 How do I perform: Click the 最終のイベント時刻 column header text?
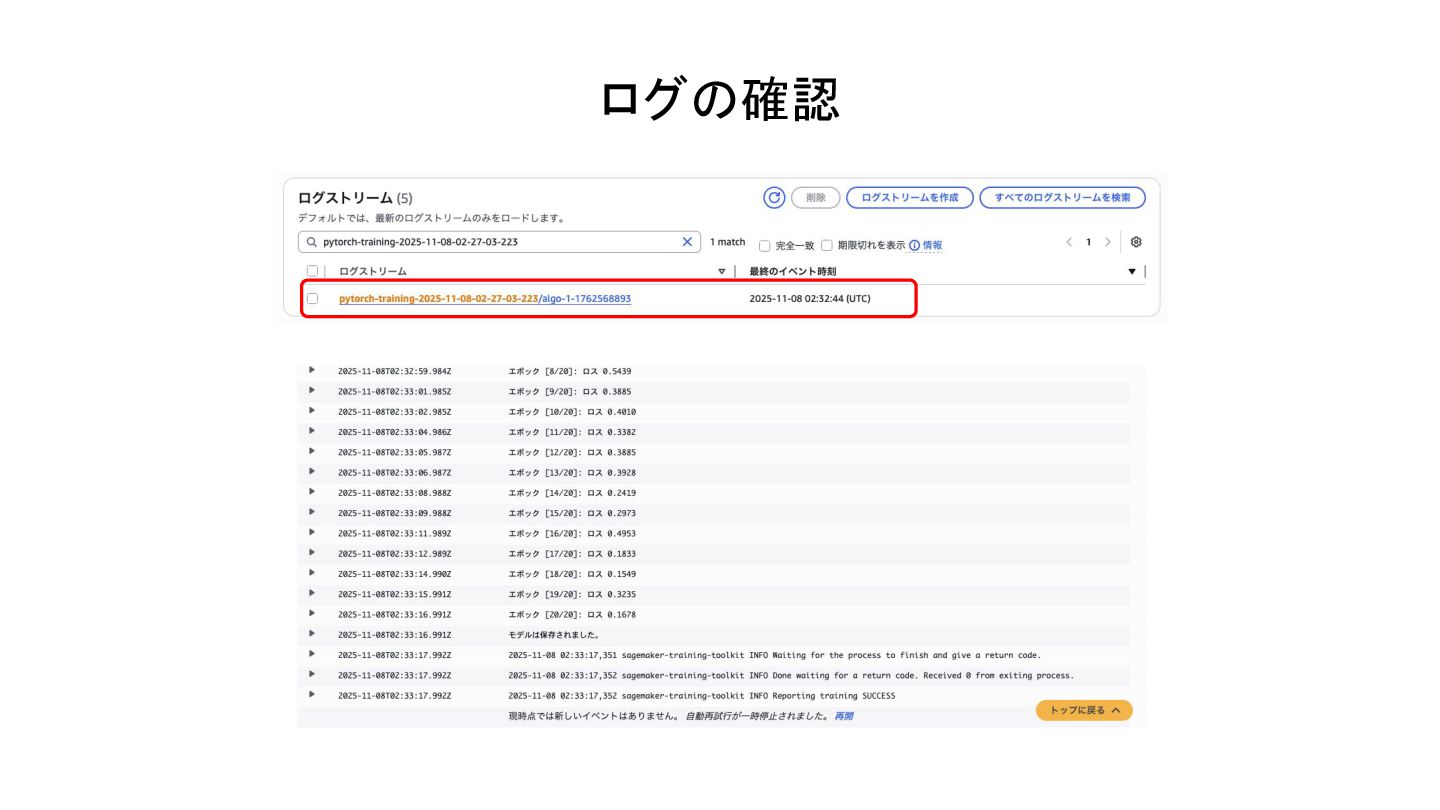(792, 271)
